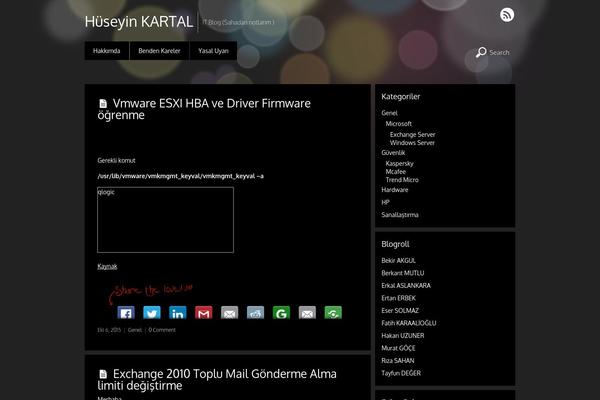Click the vmkmgmt_keyval command text
Screen dimensions: 600x400
(181, 176)
